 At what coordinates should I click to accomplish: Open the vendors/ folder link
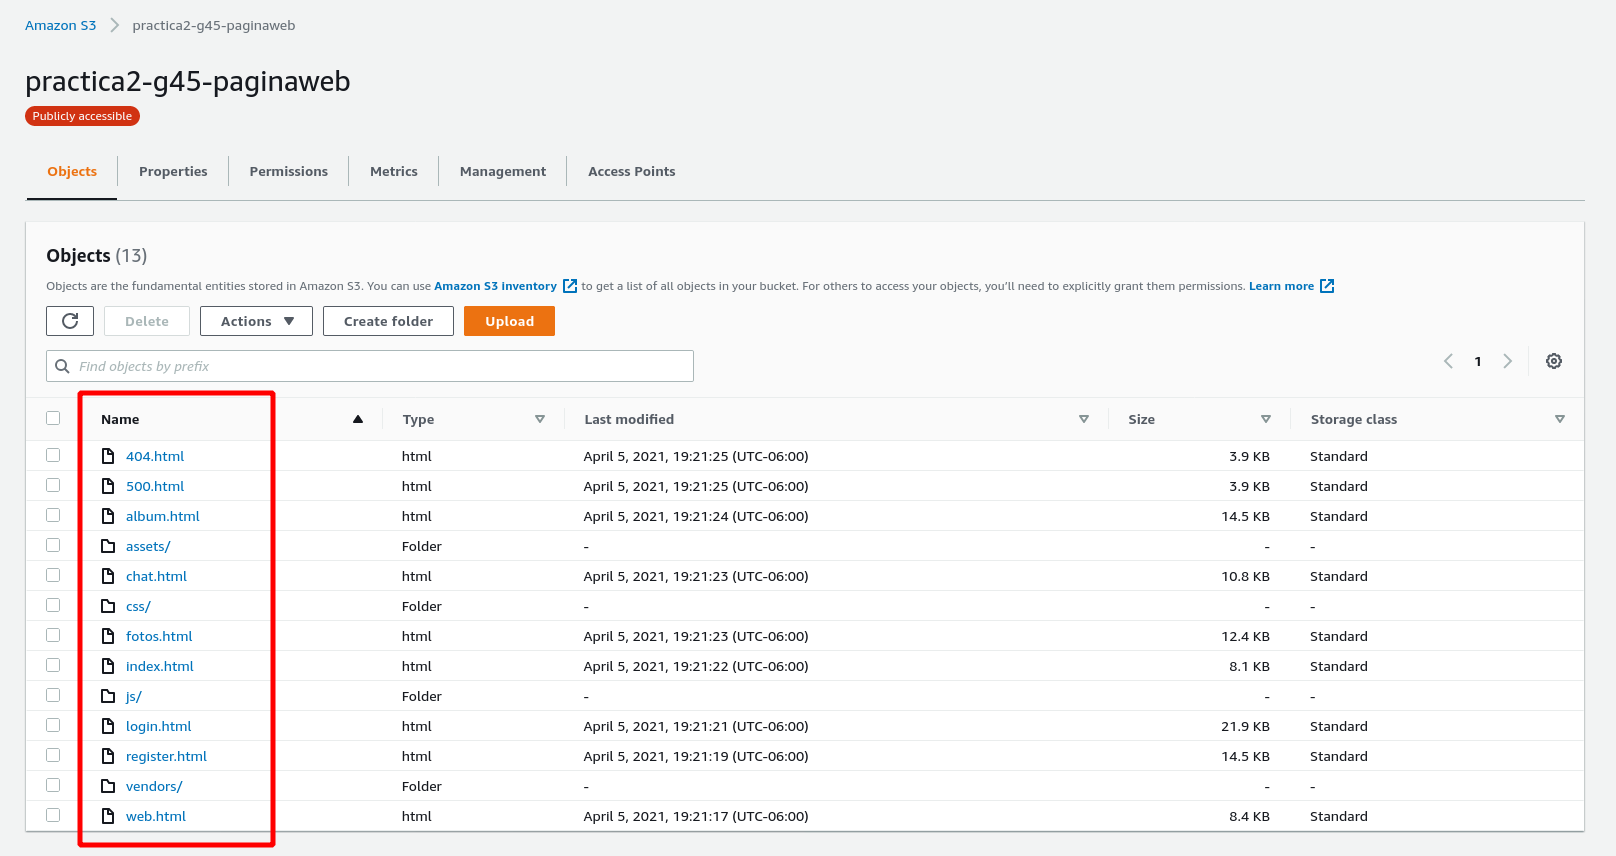tap(154, 786)
